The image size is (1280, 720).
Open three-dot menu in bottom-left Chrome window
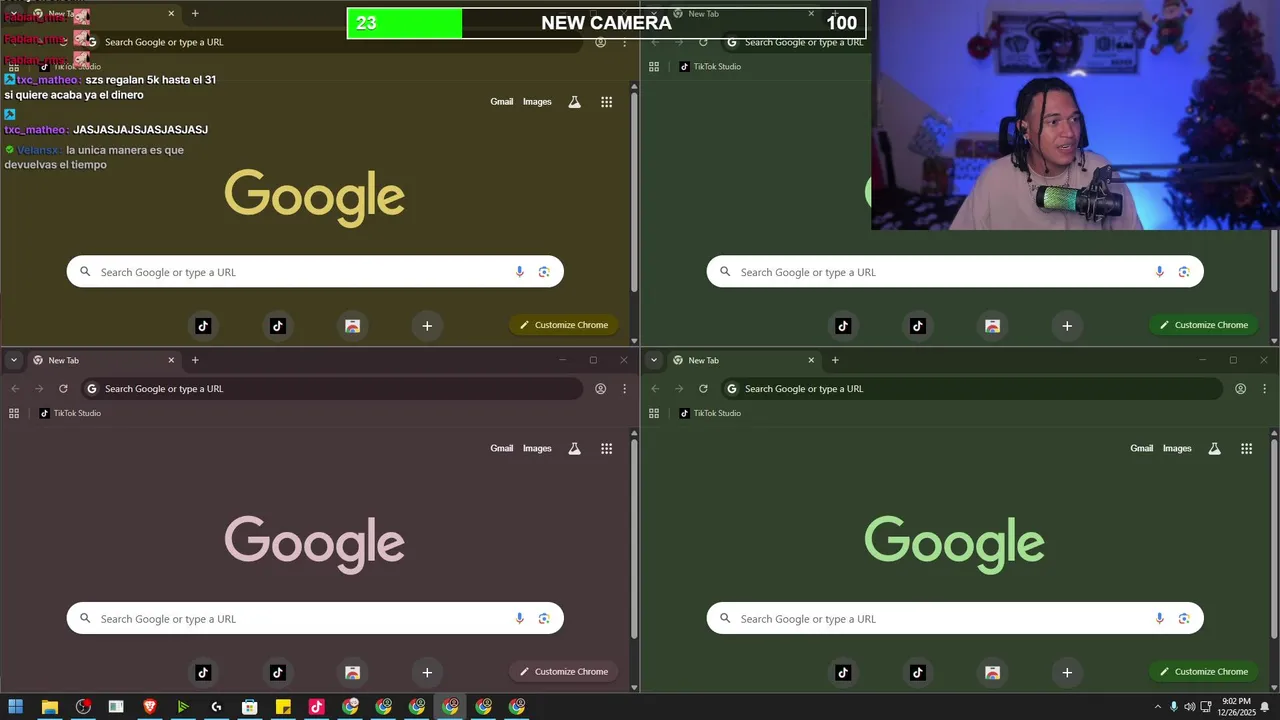(x=624, y=389)
